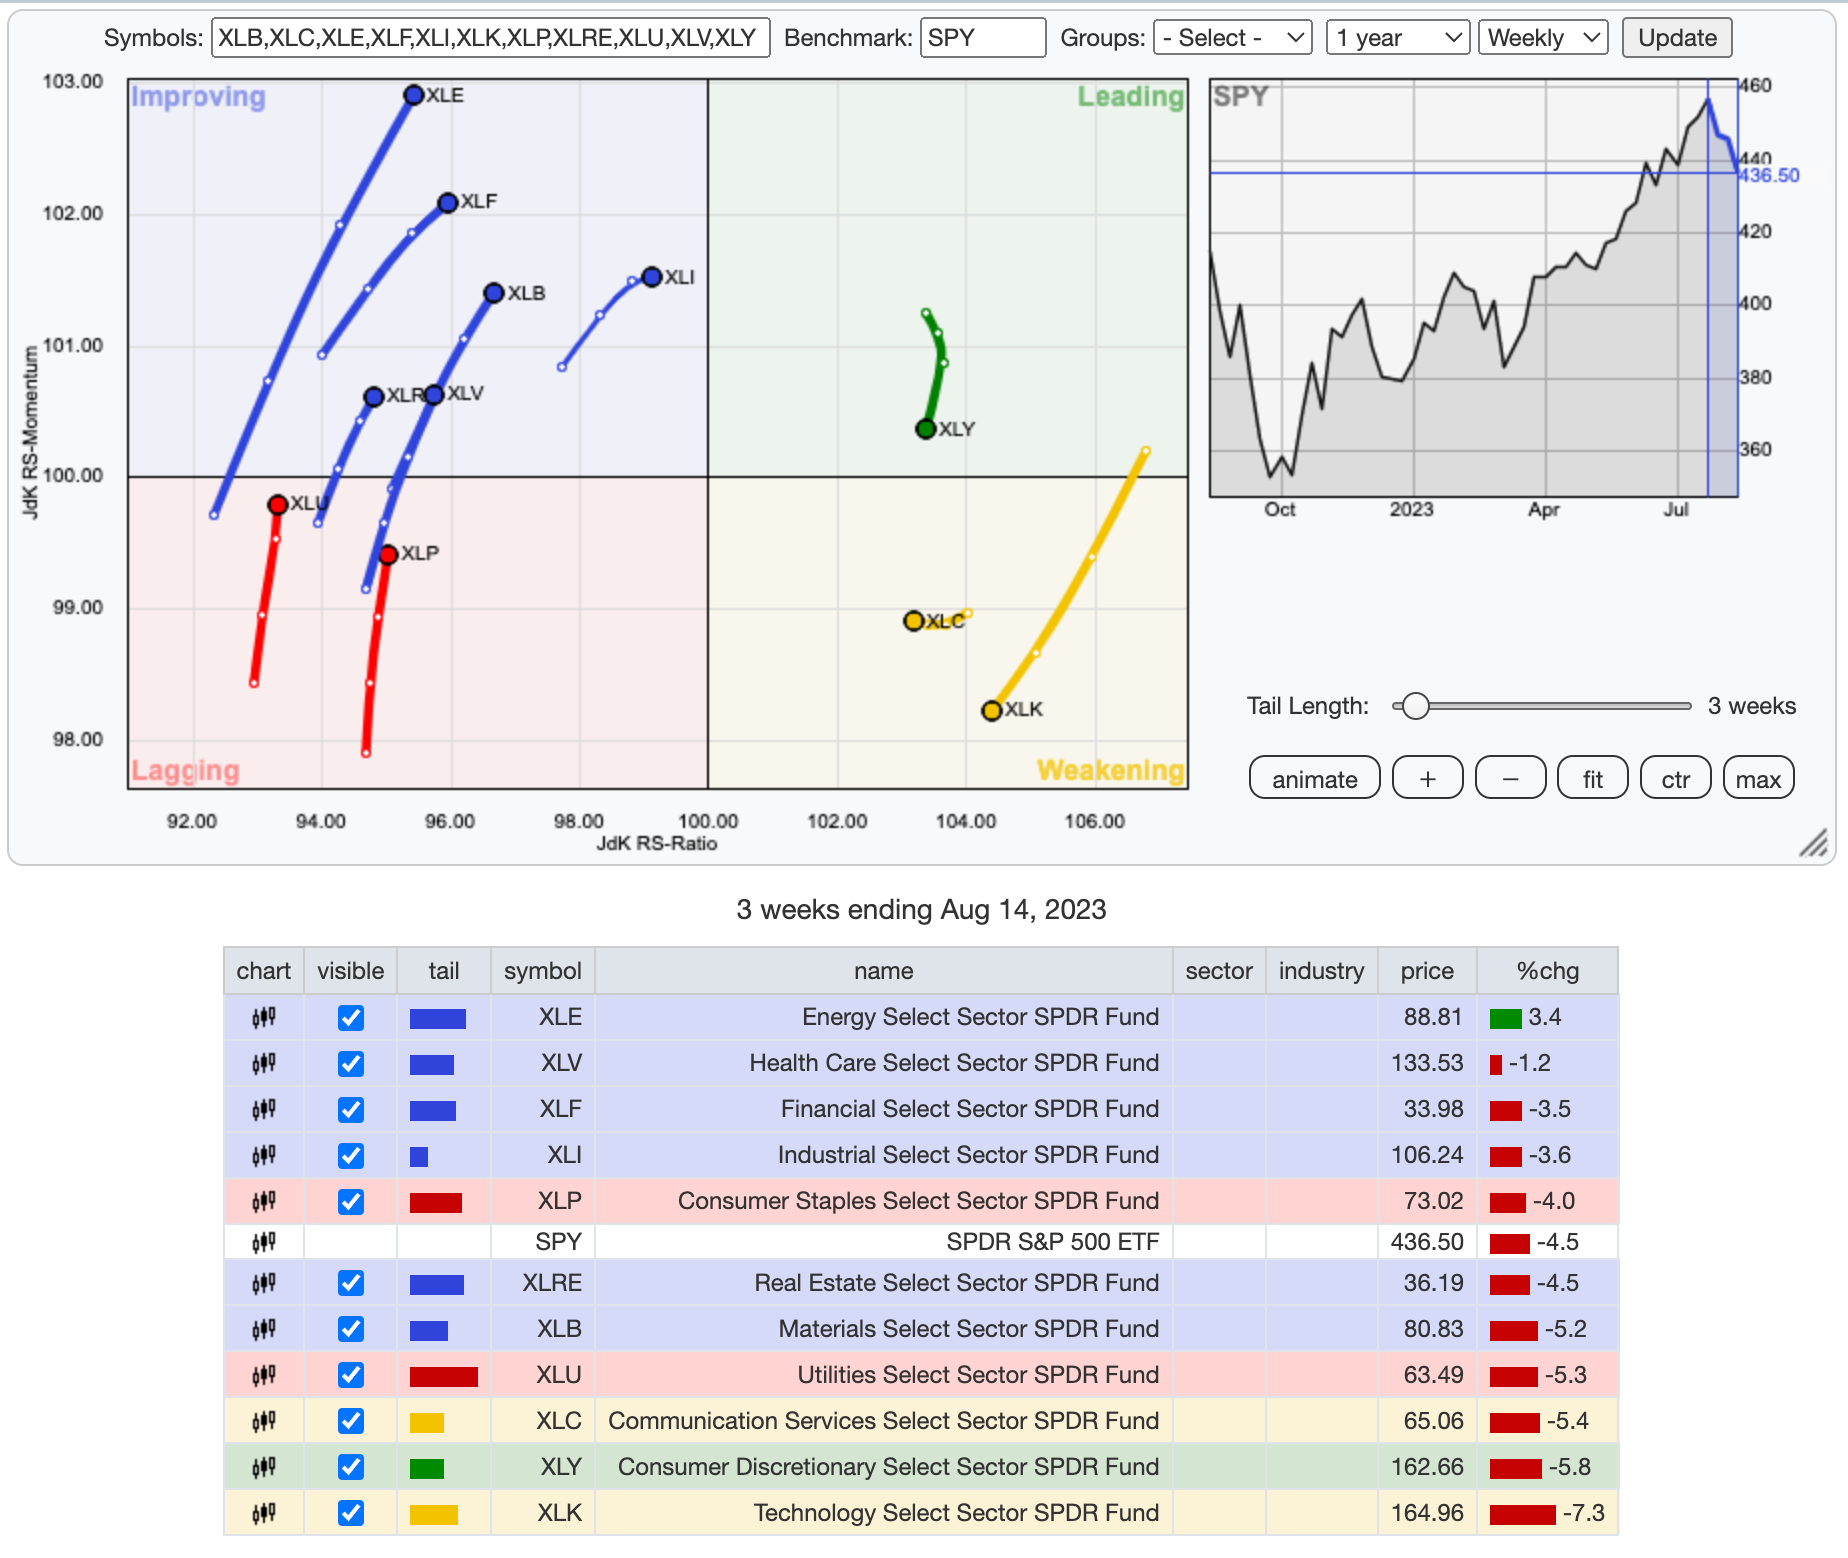
Task: Open the chart icon in the XLI row
Action: (x=264, y=1156)
